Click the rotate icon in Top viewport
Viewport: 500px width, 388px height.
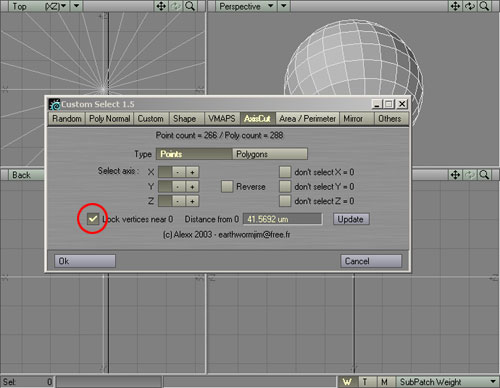coord(175,6)
